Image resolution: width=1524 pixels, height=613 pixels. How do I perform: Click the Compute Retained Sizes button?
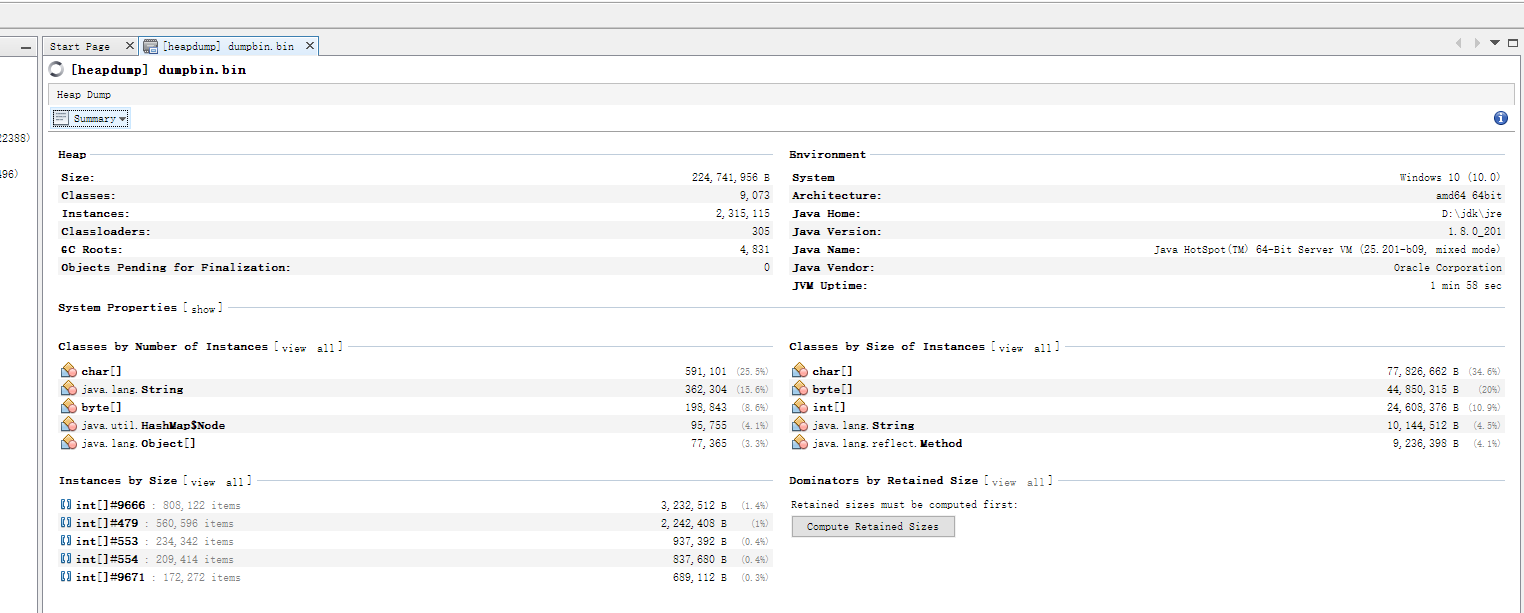click(872, 526)
